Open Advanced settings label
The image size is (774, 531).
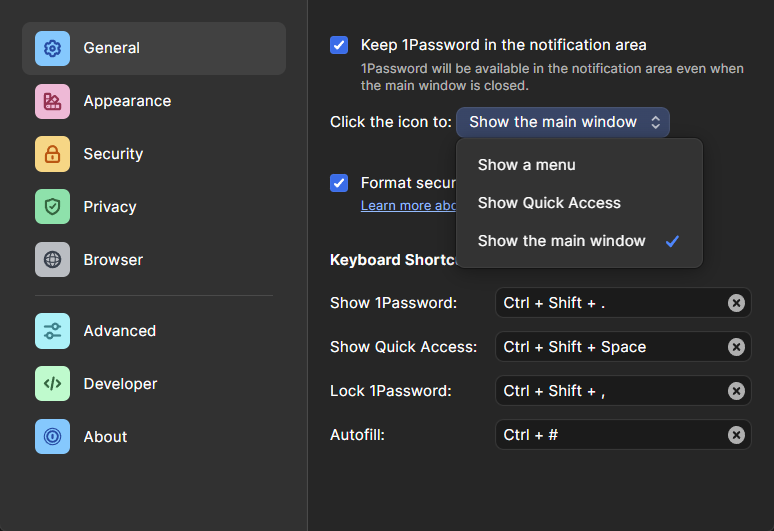[x=119, y=331]
